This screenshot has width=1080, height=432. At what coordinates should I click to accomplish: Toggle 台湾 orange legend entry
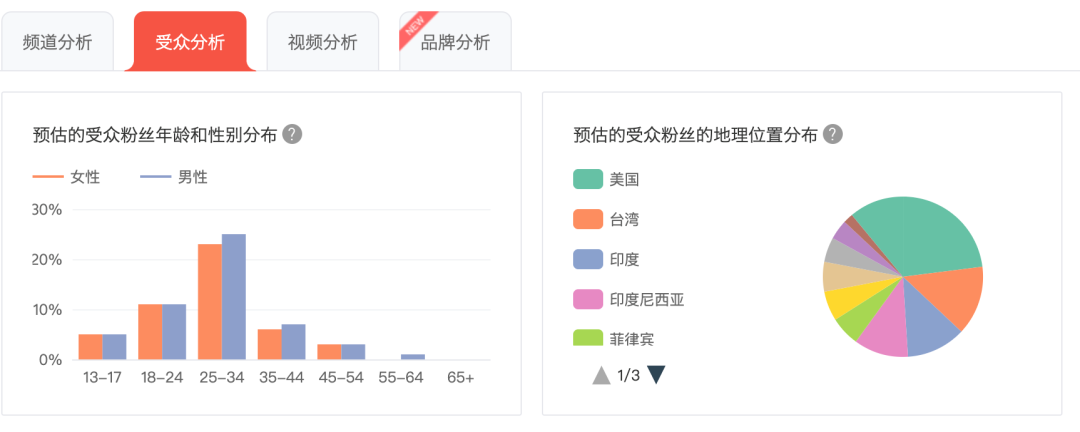click(x=606, y=220)
